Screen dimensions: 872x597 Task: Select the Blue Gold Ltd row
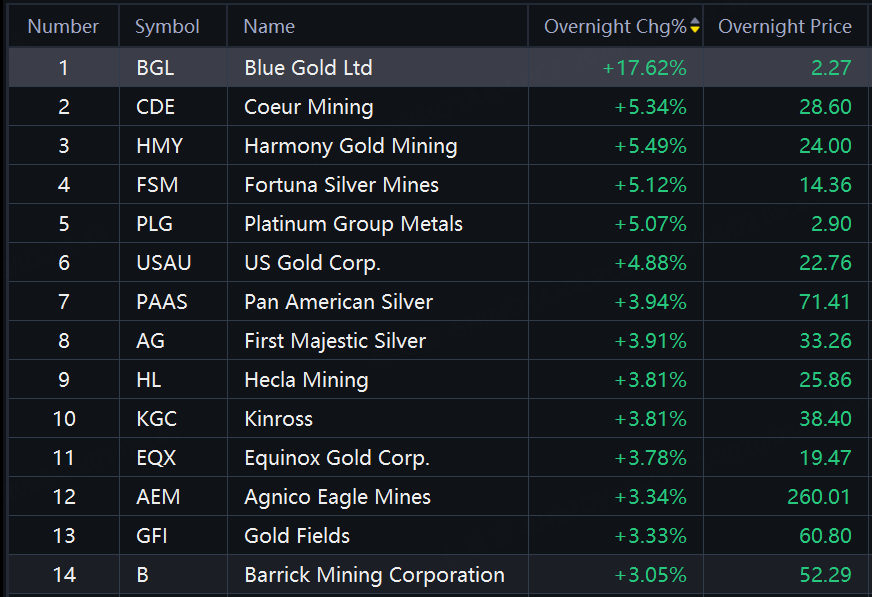click(308, 68)
